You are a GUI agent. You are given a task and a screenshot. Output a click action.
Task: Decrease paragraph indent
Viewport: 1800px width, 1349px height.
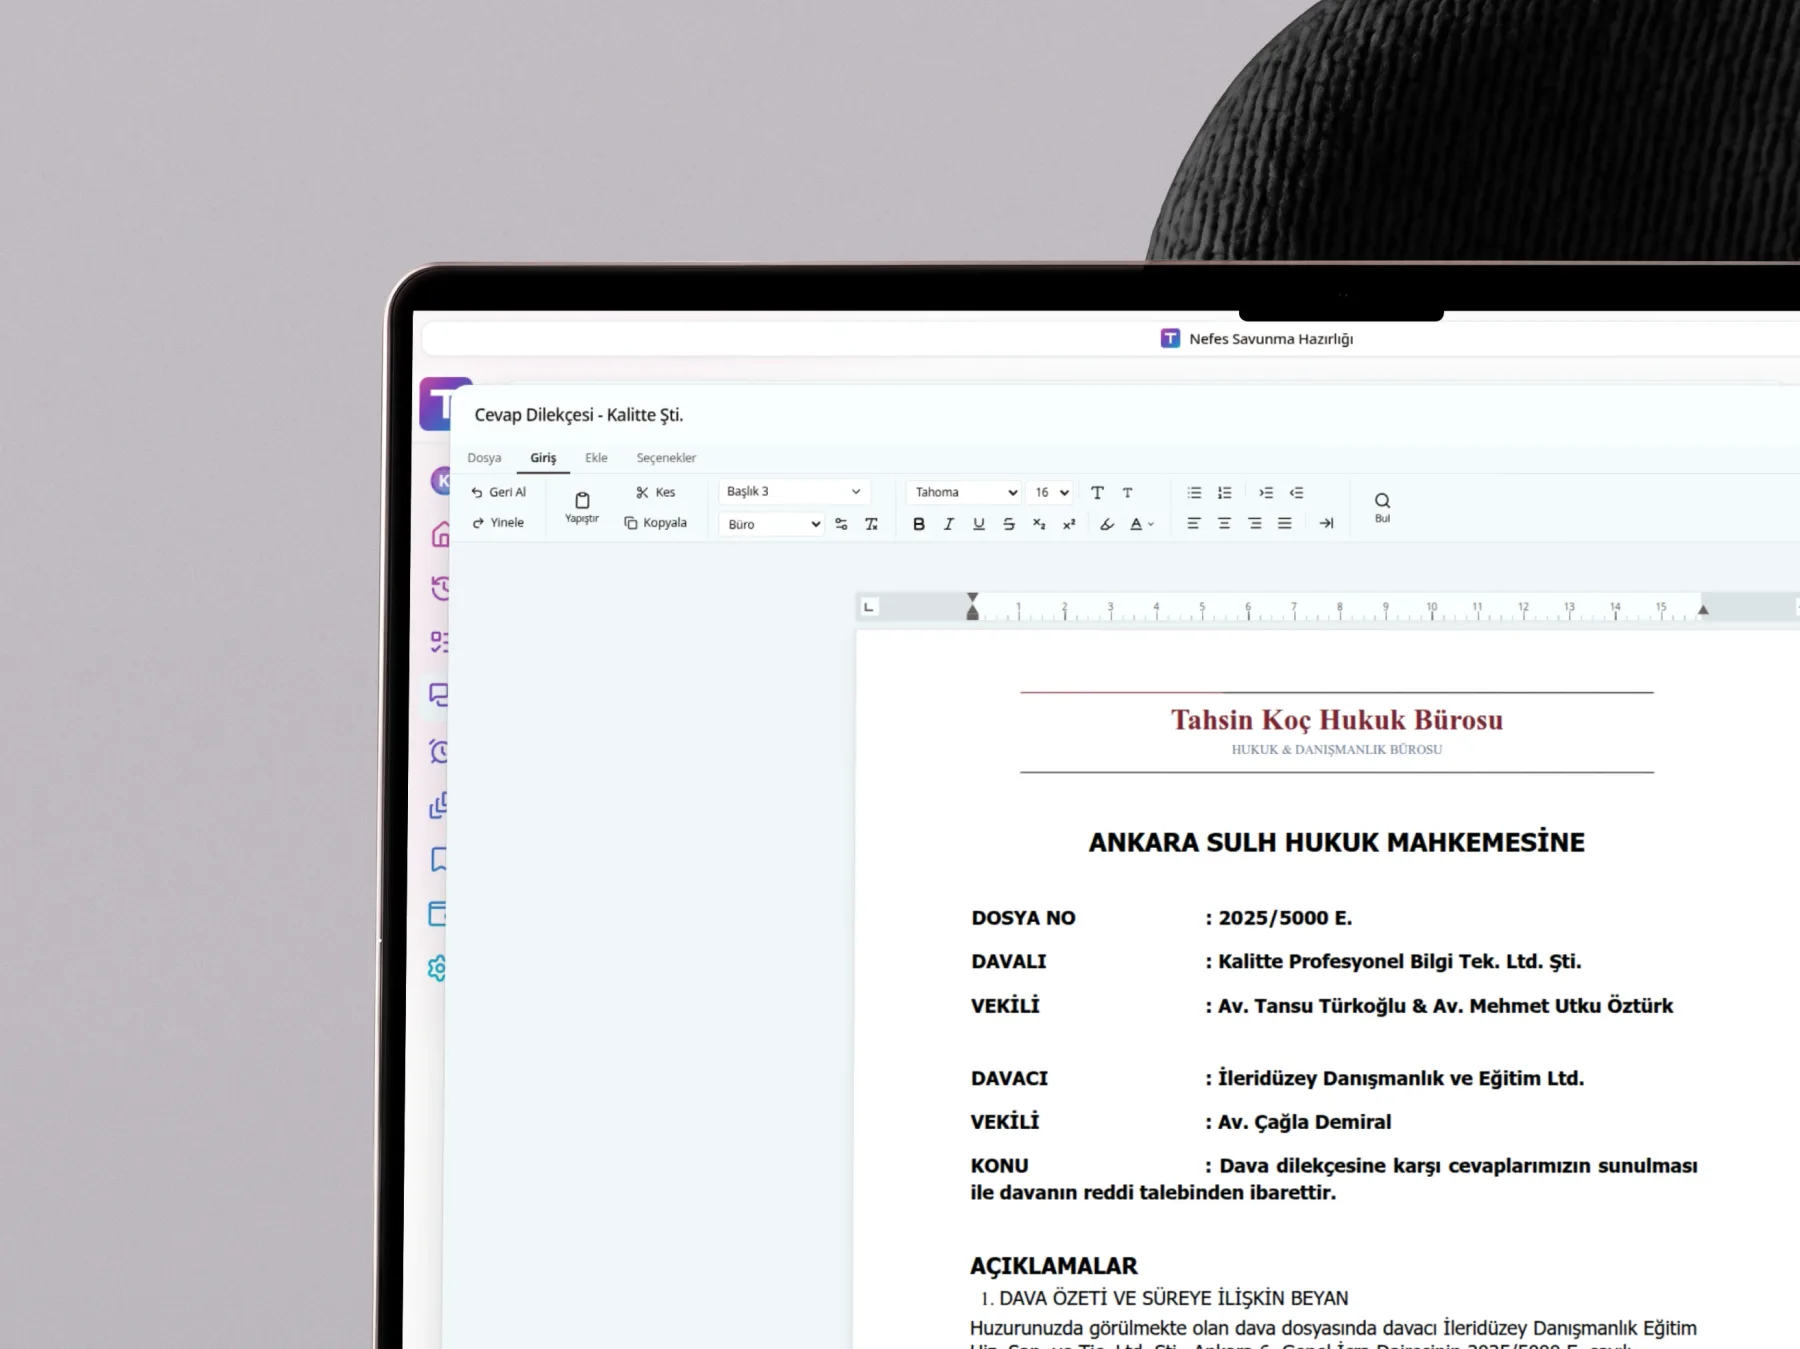click(1296, 492)
